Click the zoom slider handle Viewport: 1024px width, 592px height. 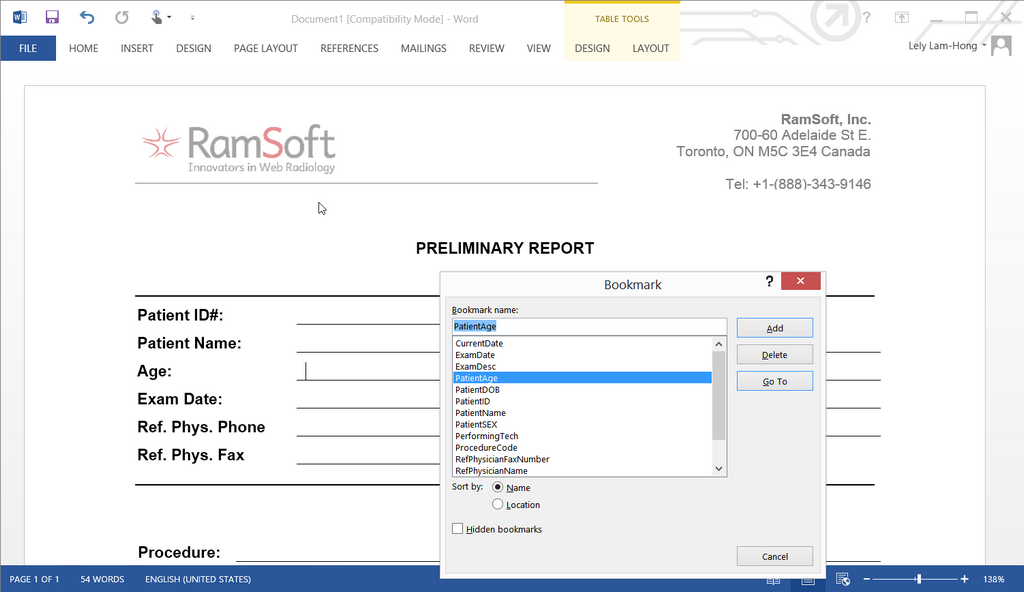click(918, 579)
